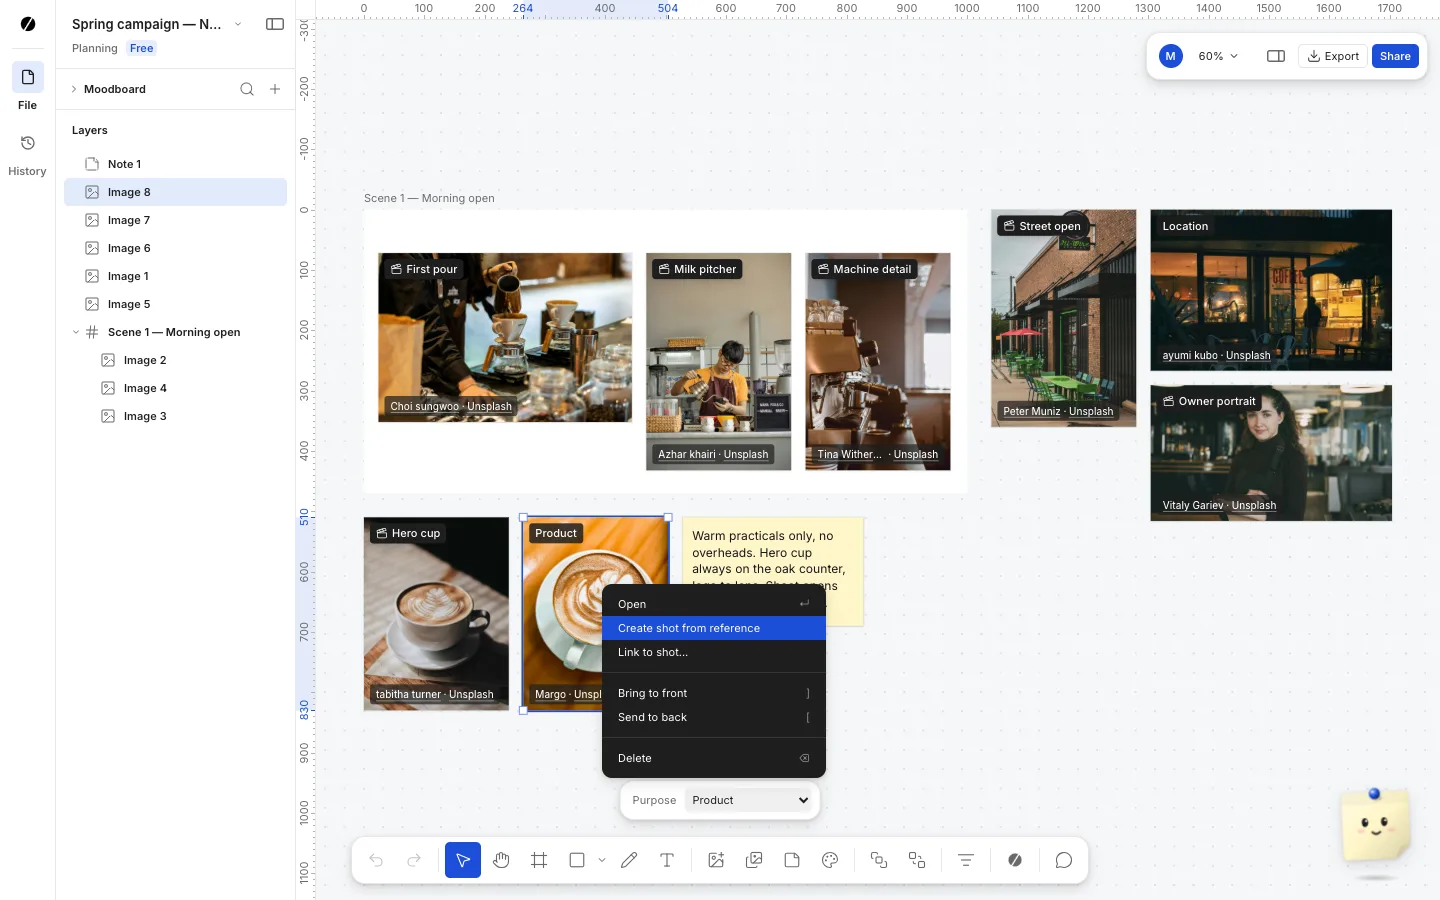Click the group objects icon
Image resolution: width=1440 pixels, height=900 pixels.
point(879,860)
